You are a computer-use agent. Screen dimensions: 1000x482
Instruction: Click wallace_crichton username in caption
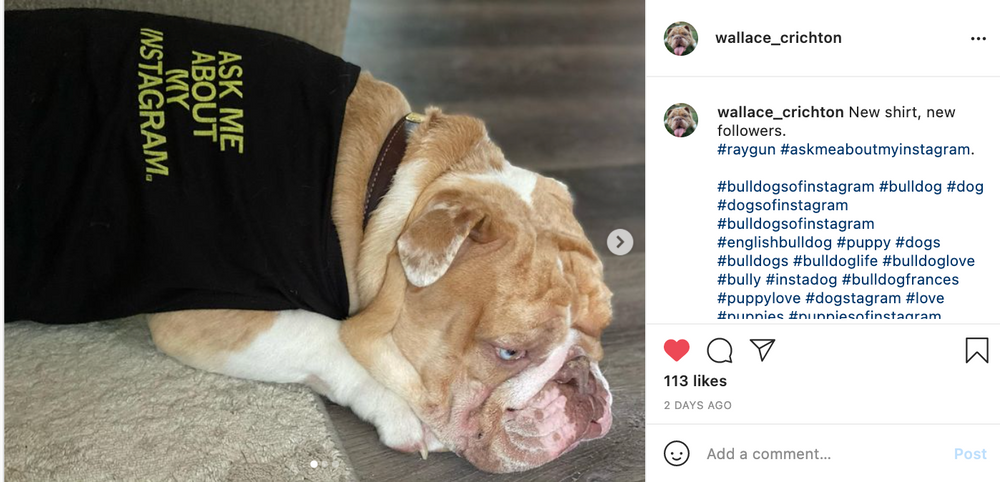(780, 112)
